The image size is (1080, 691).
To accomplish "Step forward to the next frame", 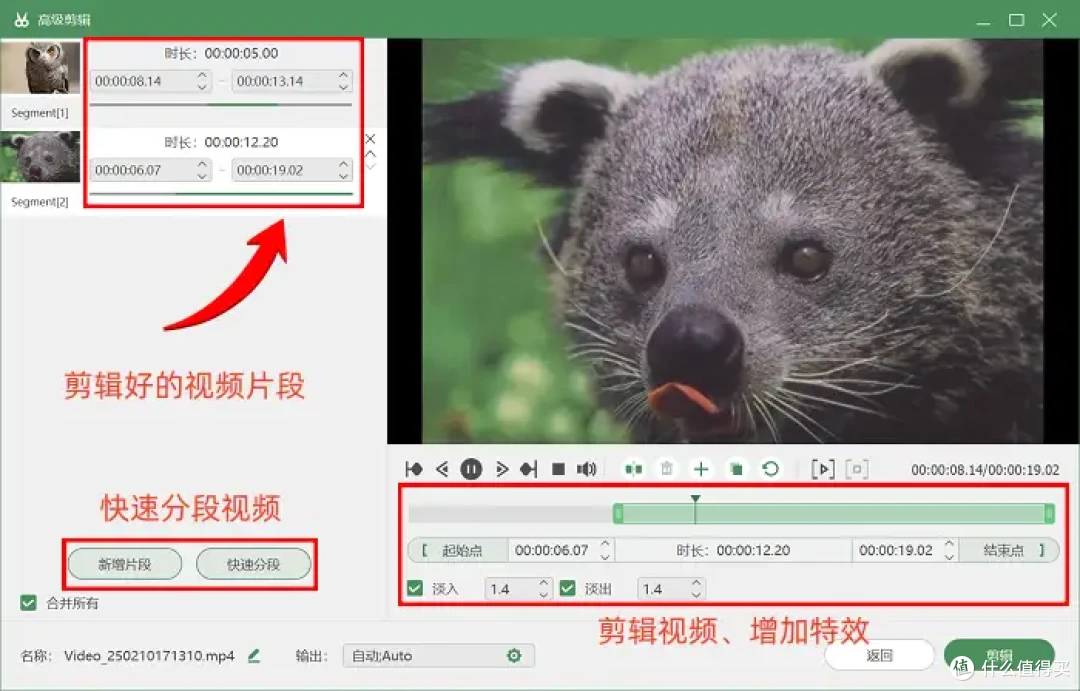I will click(x=501, y=469).
